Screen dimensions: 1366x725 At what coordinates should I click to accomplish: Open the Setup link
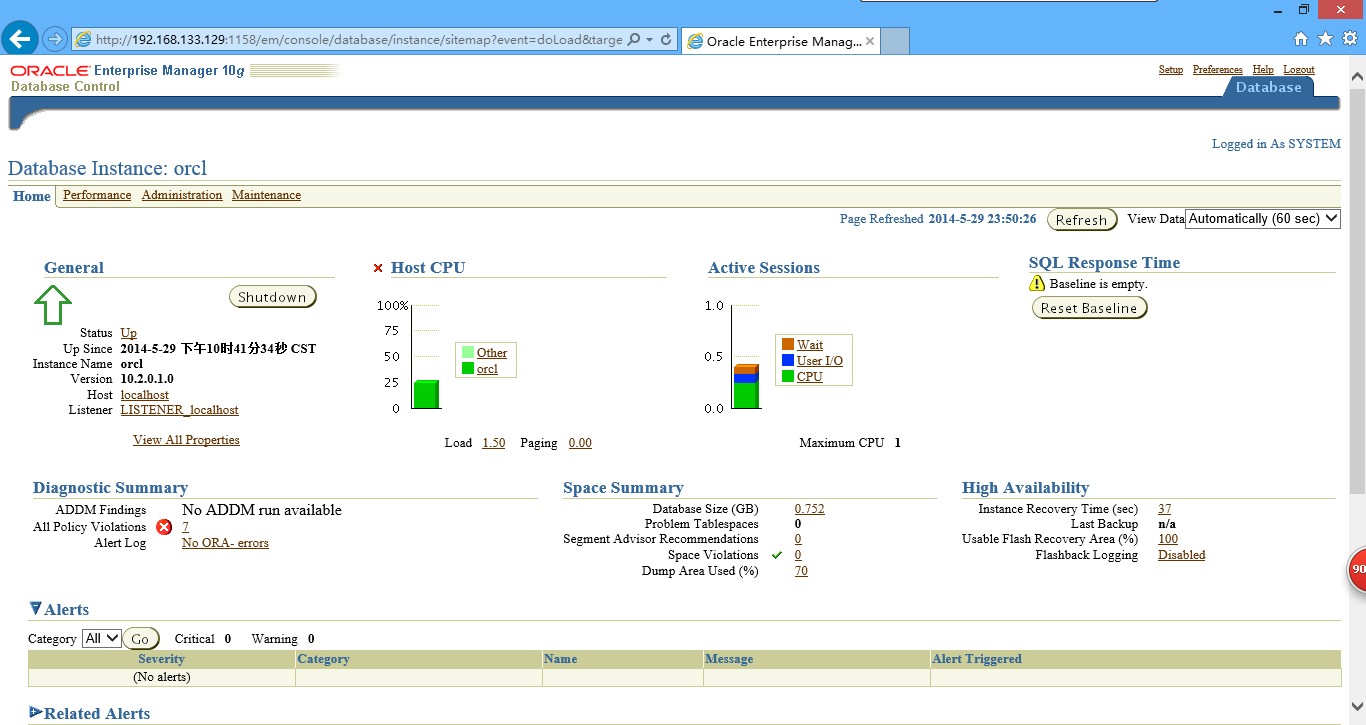click(x=1171, y=70)
